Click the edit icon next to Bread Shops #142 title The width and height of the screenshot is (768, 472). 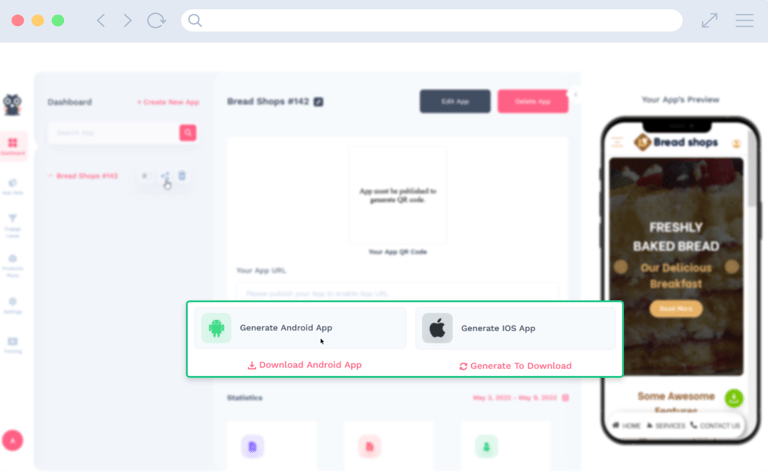tap(318, 102)
